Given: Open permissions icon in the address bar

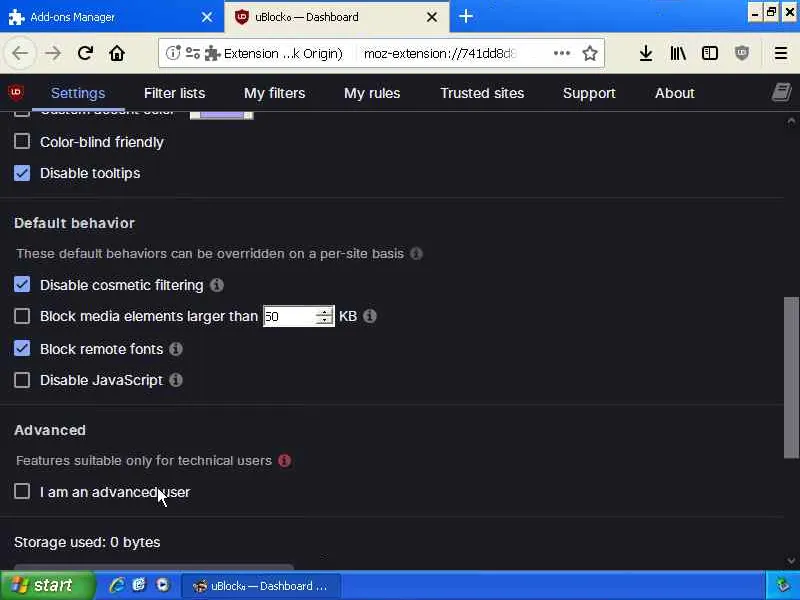Looking at the screenshot, I should click(x=193, y=53).
